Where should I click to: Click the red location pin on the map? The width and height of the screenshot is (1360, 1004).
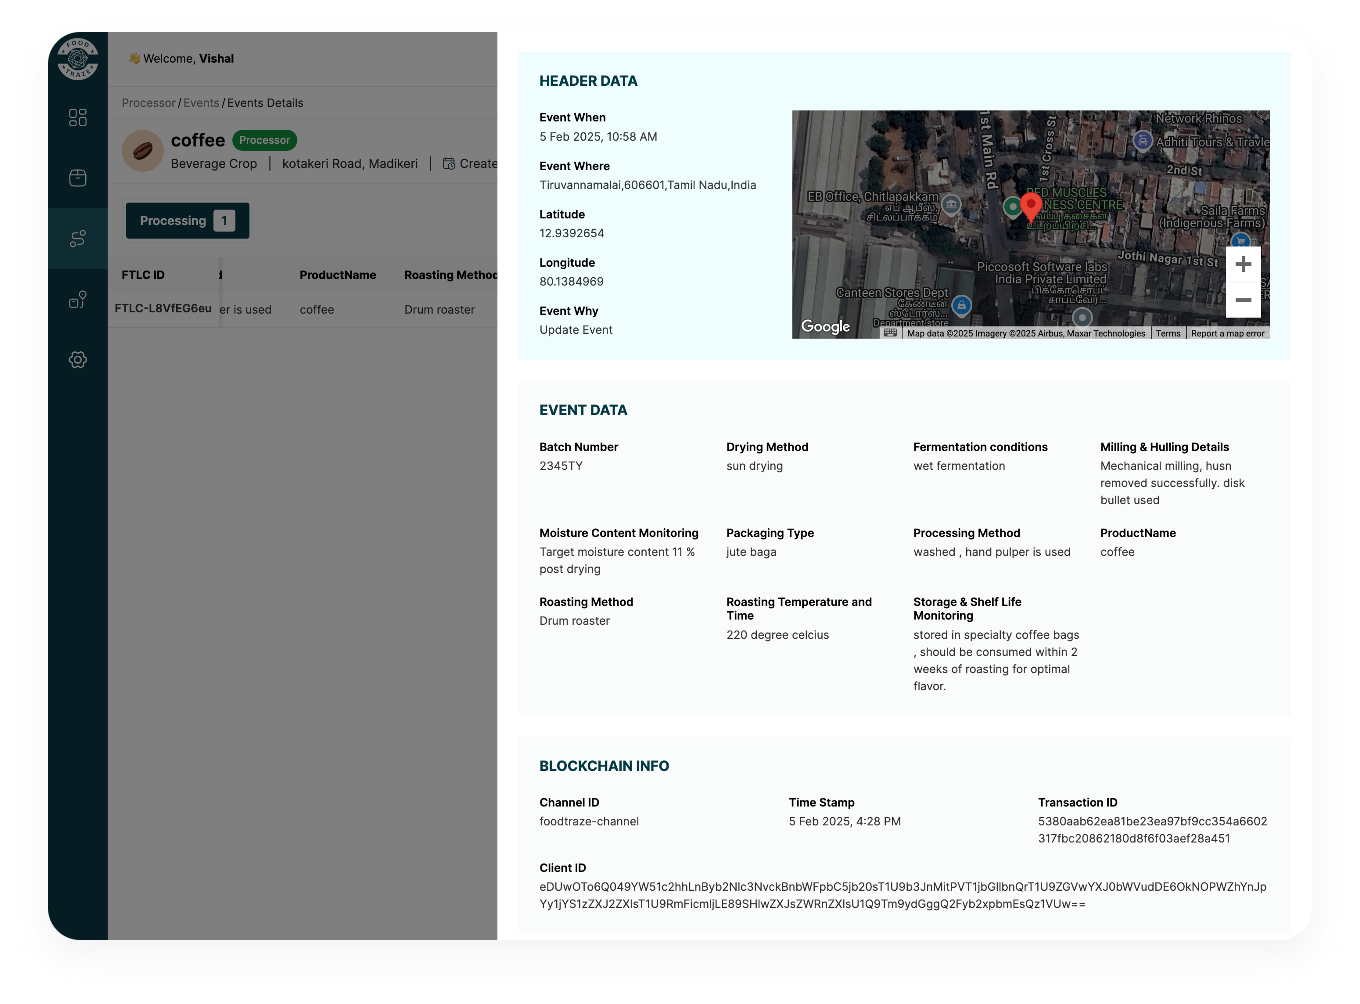(x=1031, y=207)
